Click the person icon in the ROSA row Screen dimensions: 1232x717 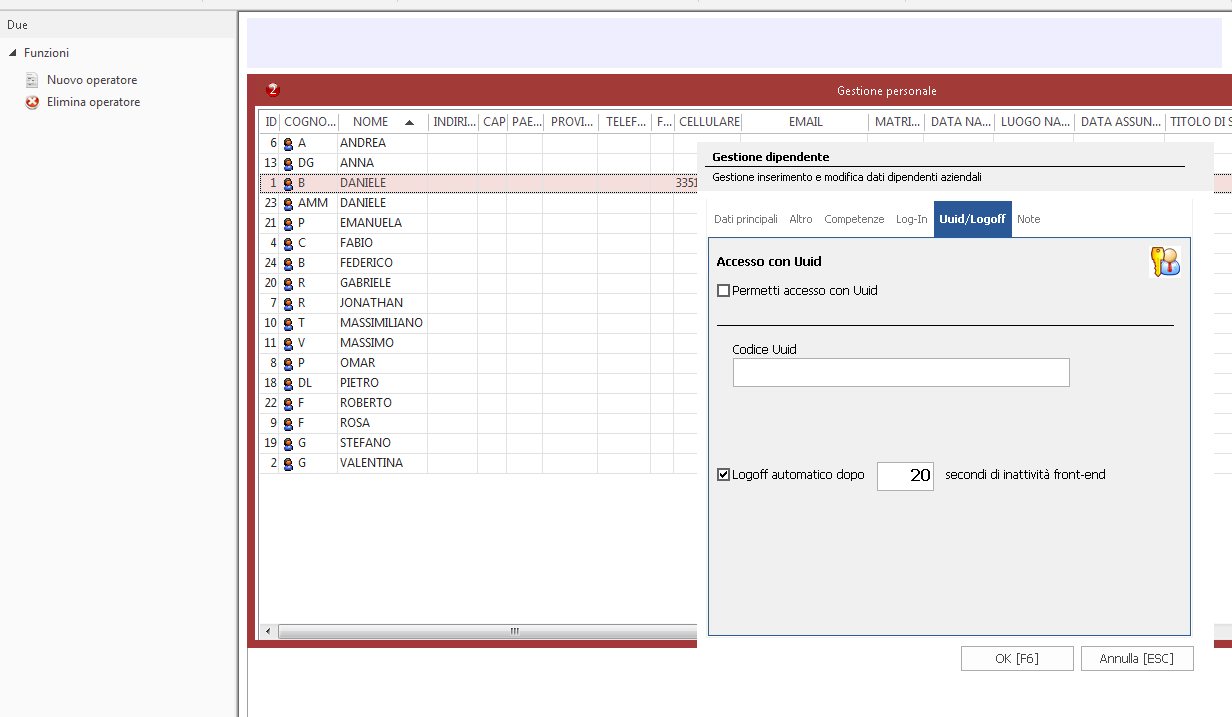coord(288,424)
